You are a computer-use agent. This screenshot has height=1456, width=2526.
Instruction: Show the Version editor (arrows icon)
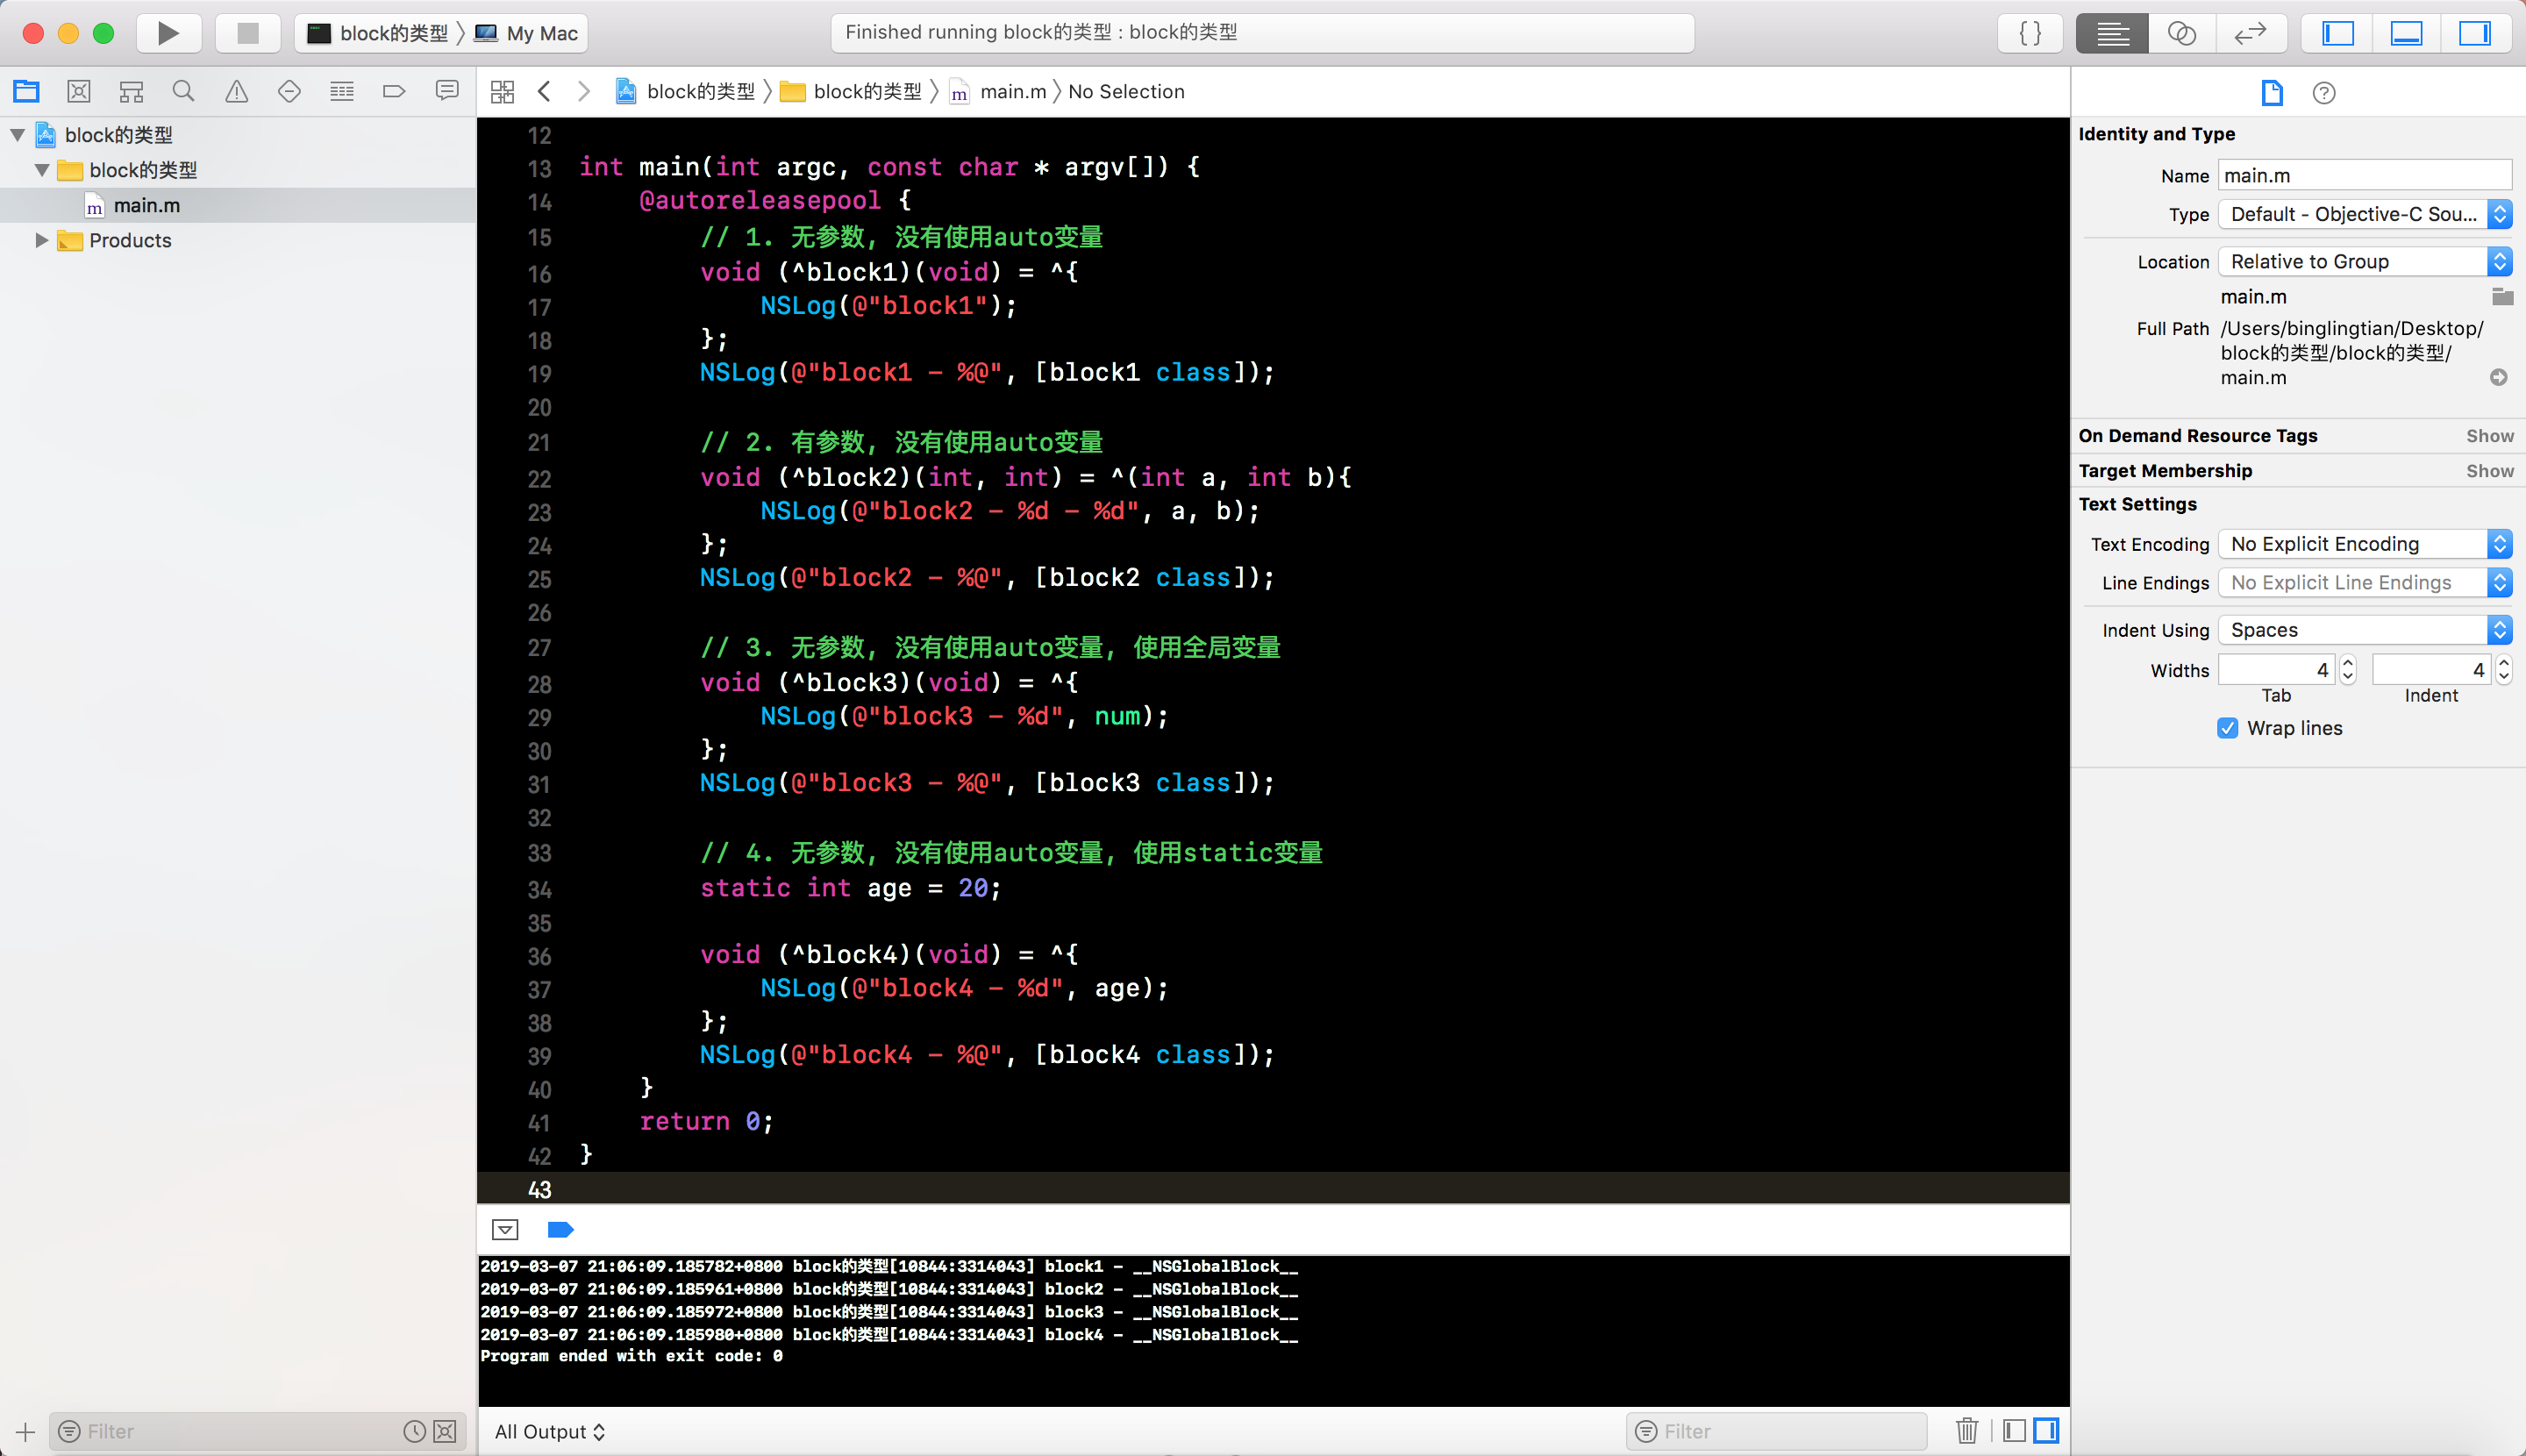(2250, 33)
